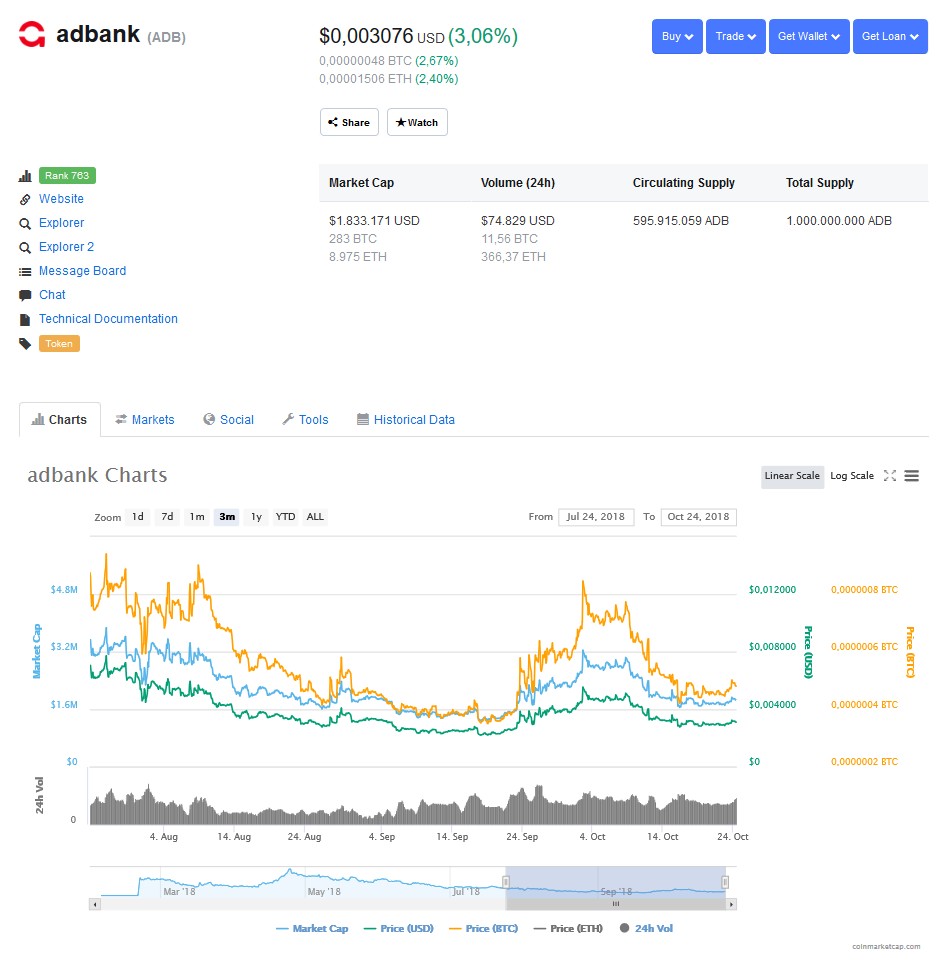Click the magnifier icon beside Explorer

tap(25, 224)
